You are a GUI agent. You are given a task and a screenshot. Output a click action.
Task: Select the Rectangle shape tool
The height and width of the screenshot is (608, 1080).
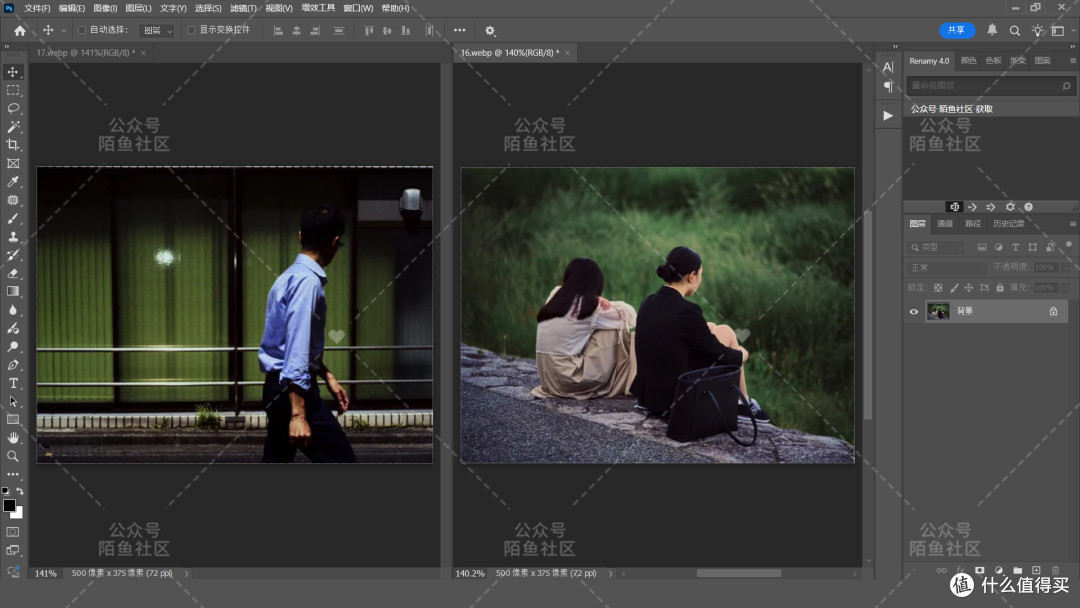coord(13,419)
